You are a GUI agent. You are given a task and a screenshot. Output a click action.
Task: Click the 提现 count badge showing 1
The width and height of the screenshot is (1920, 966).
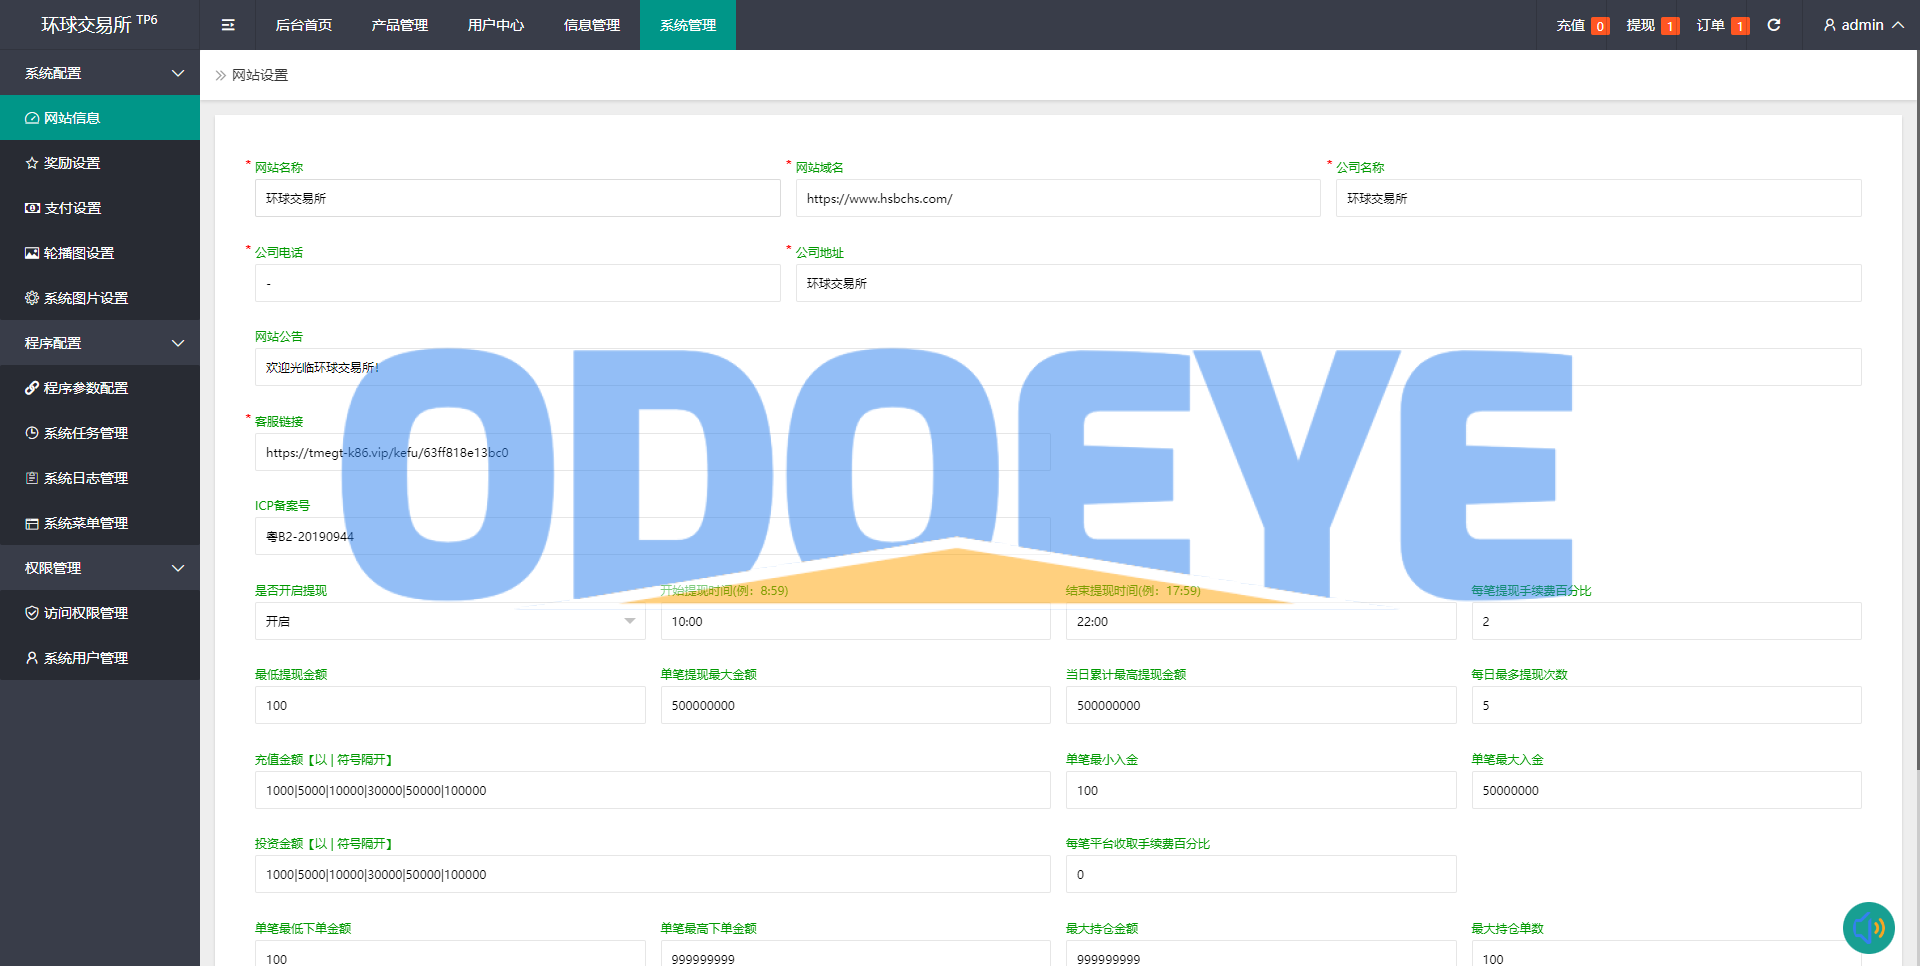[x=1670, y=26]
